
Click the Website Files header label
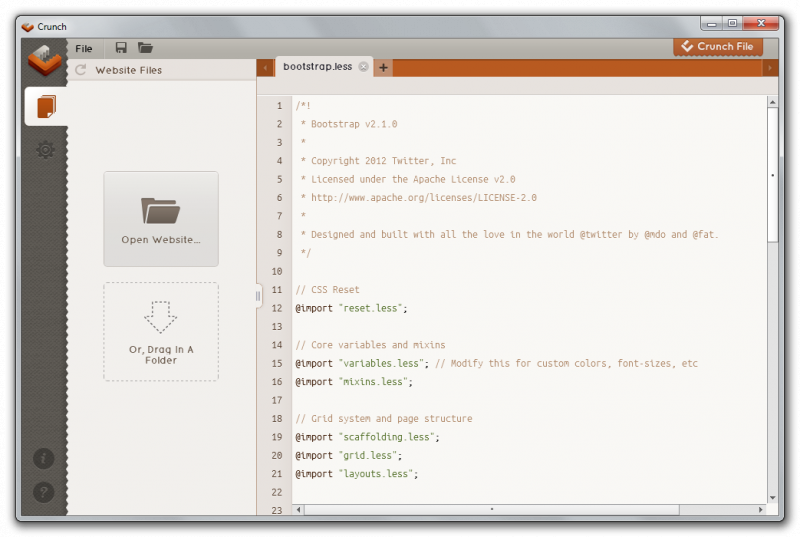coord(129,70)
